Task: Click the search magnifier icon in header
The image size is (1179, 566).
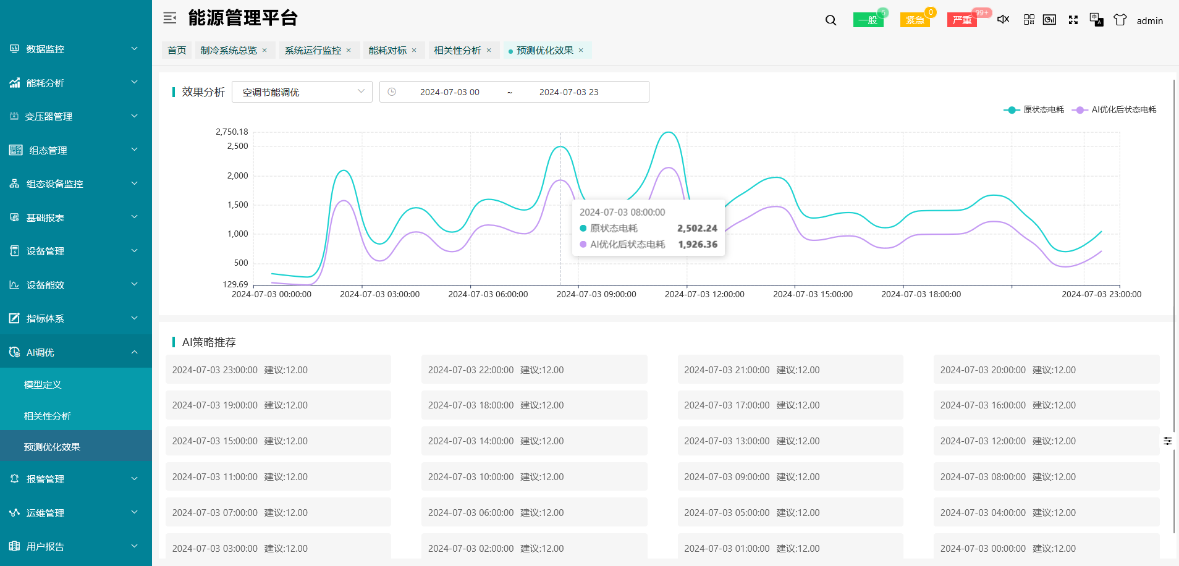Action: coord(830,20)
